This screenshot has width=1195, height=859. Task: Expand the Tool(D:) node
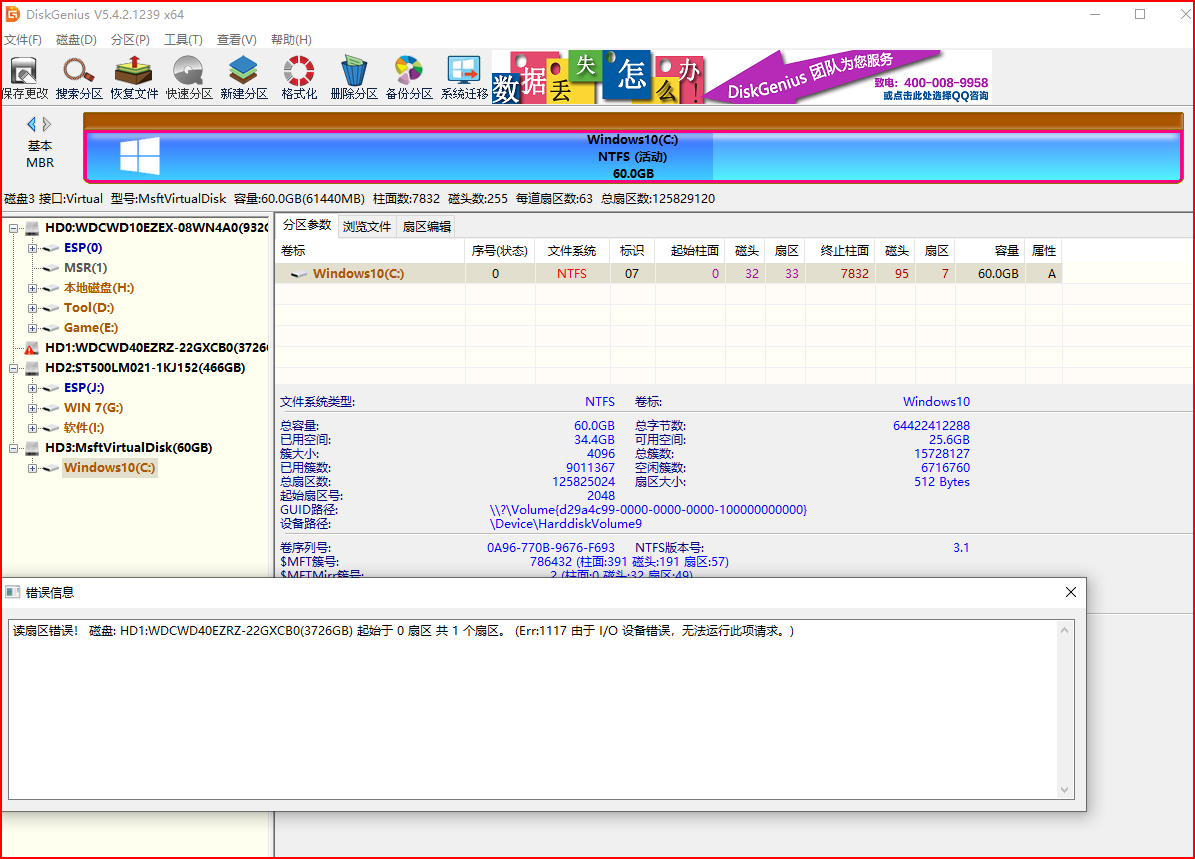[32, 308]
